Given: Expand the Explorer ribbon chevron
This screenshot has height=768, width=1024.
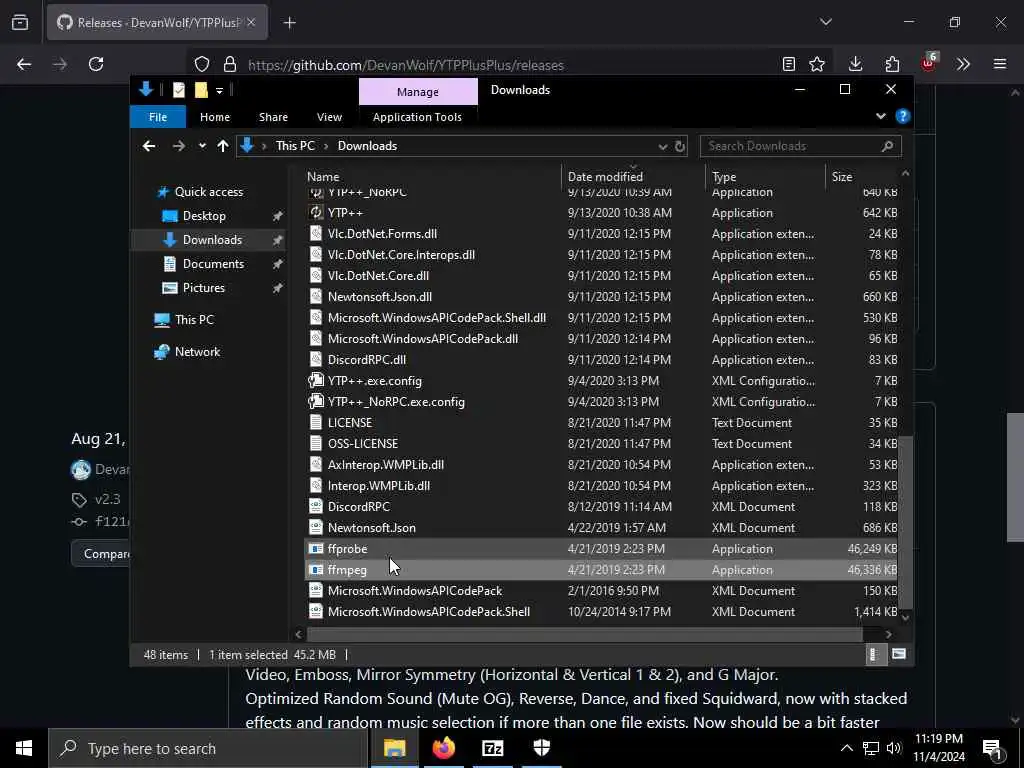Looking at the screenshot, I should [880, 116].
